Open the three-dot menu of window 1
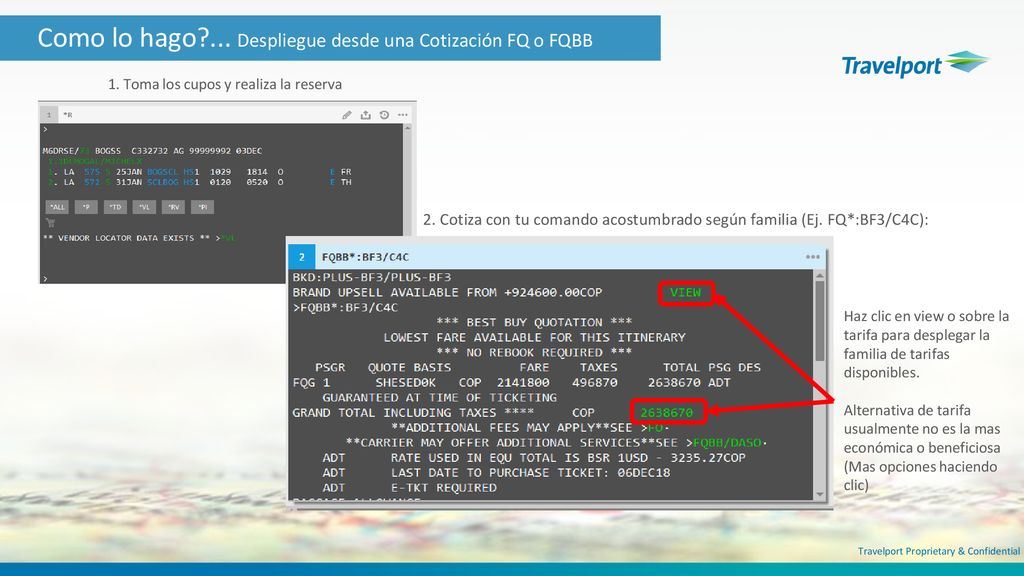 [402, 115]
